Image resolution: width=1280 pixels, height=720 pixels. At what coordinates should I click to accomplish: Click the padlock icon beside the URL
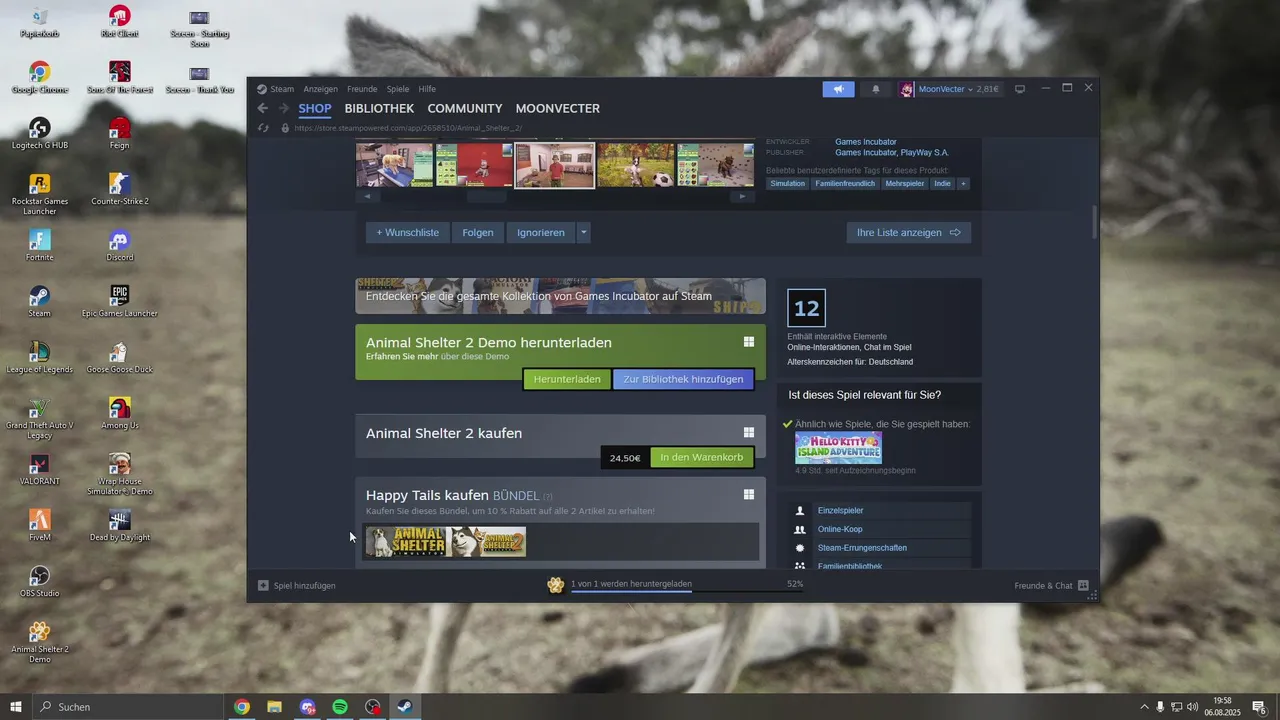[x=285, y=128]
